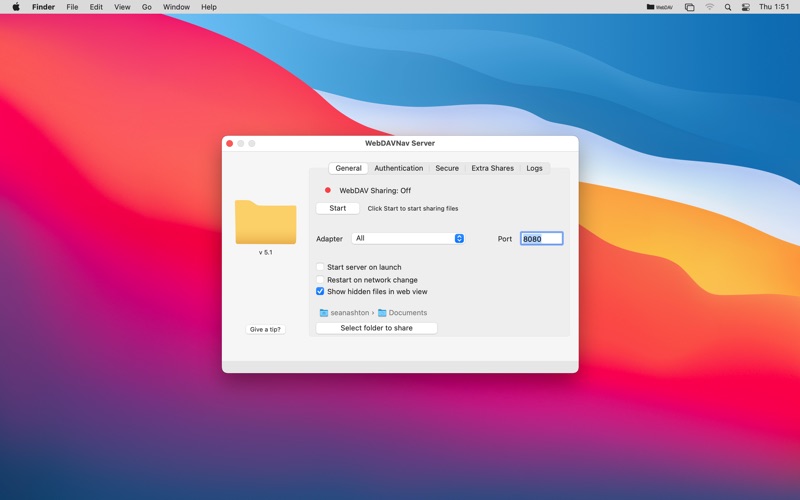
Task: Click the seanashton path text
Action: [x=349, y=313]
